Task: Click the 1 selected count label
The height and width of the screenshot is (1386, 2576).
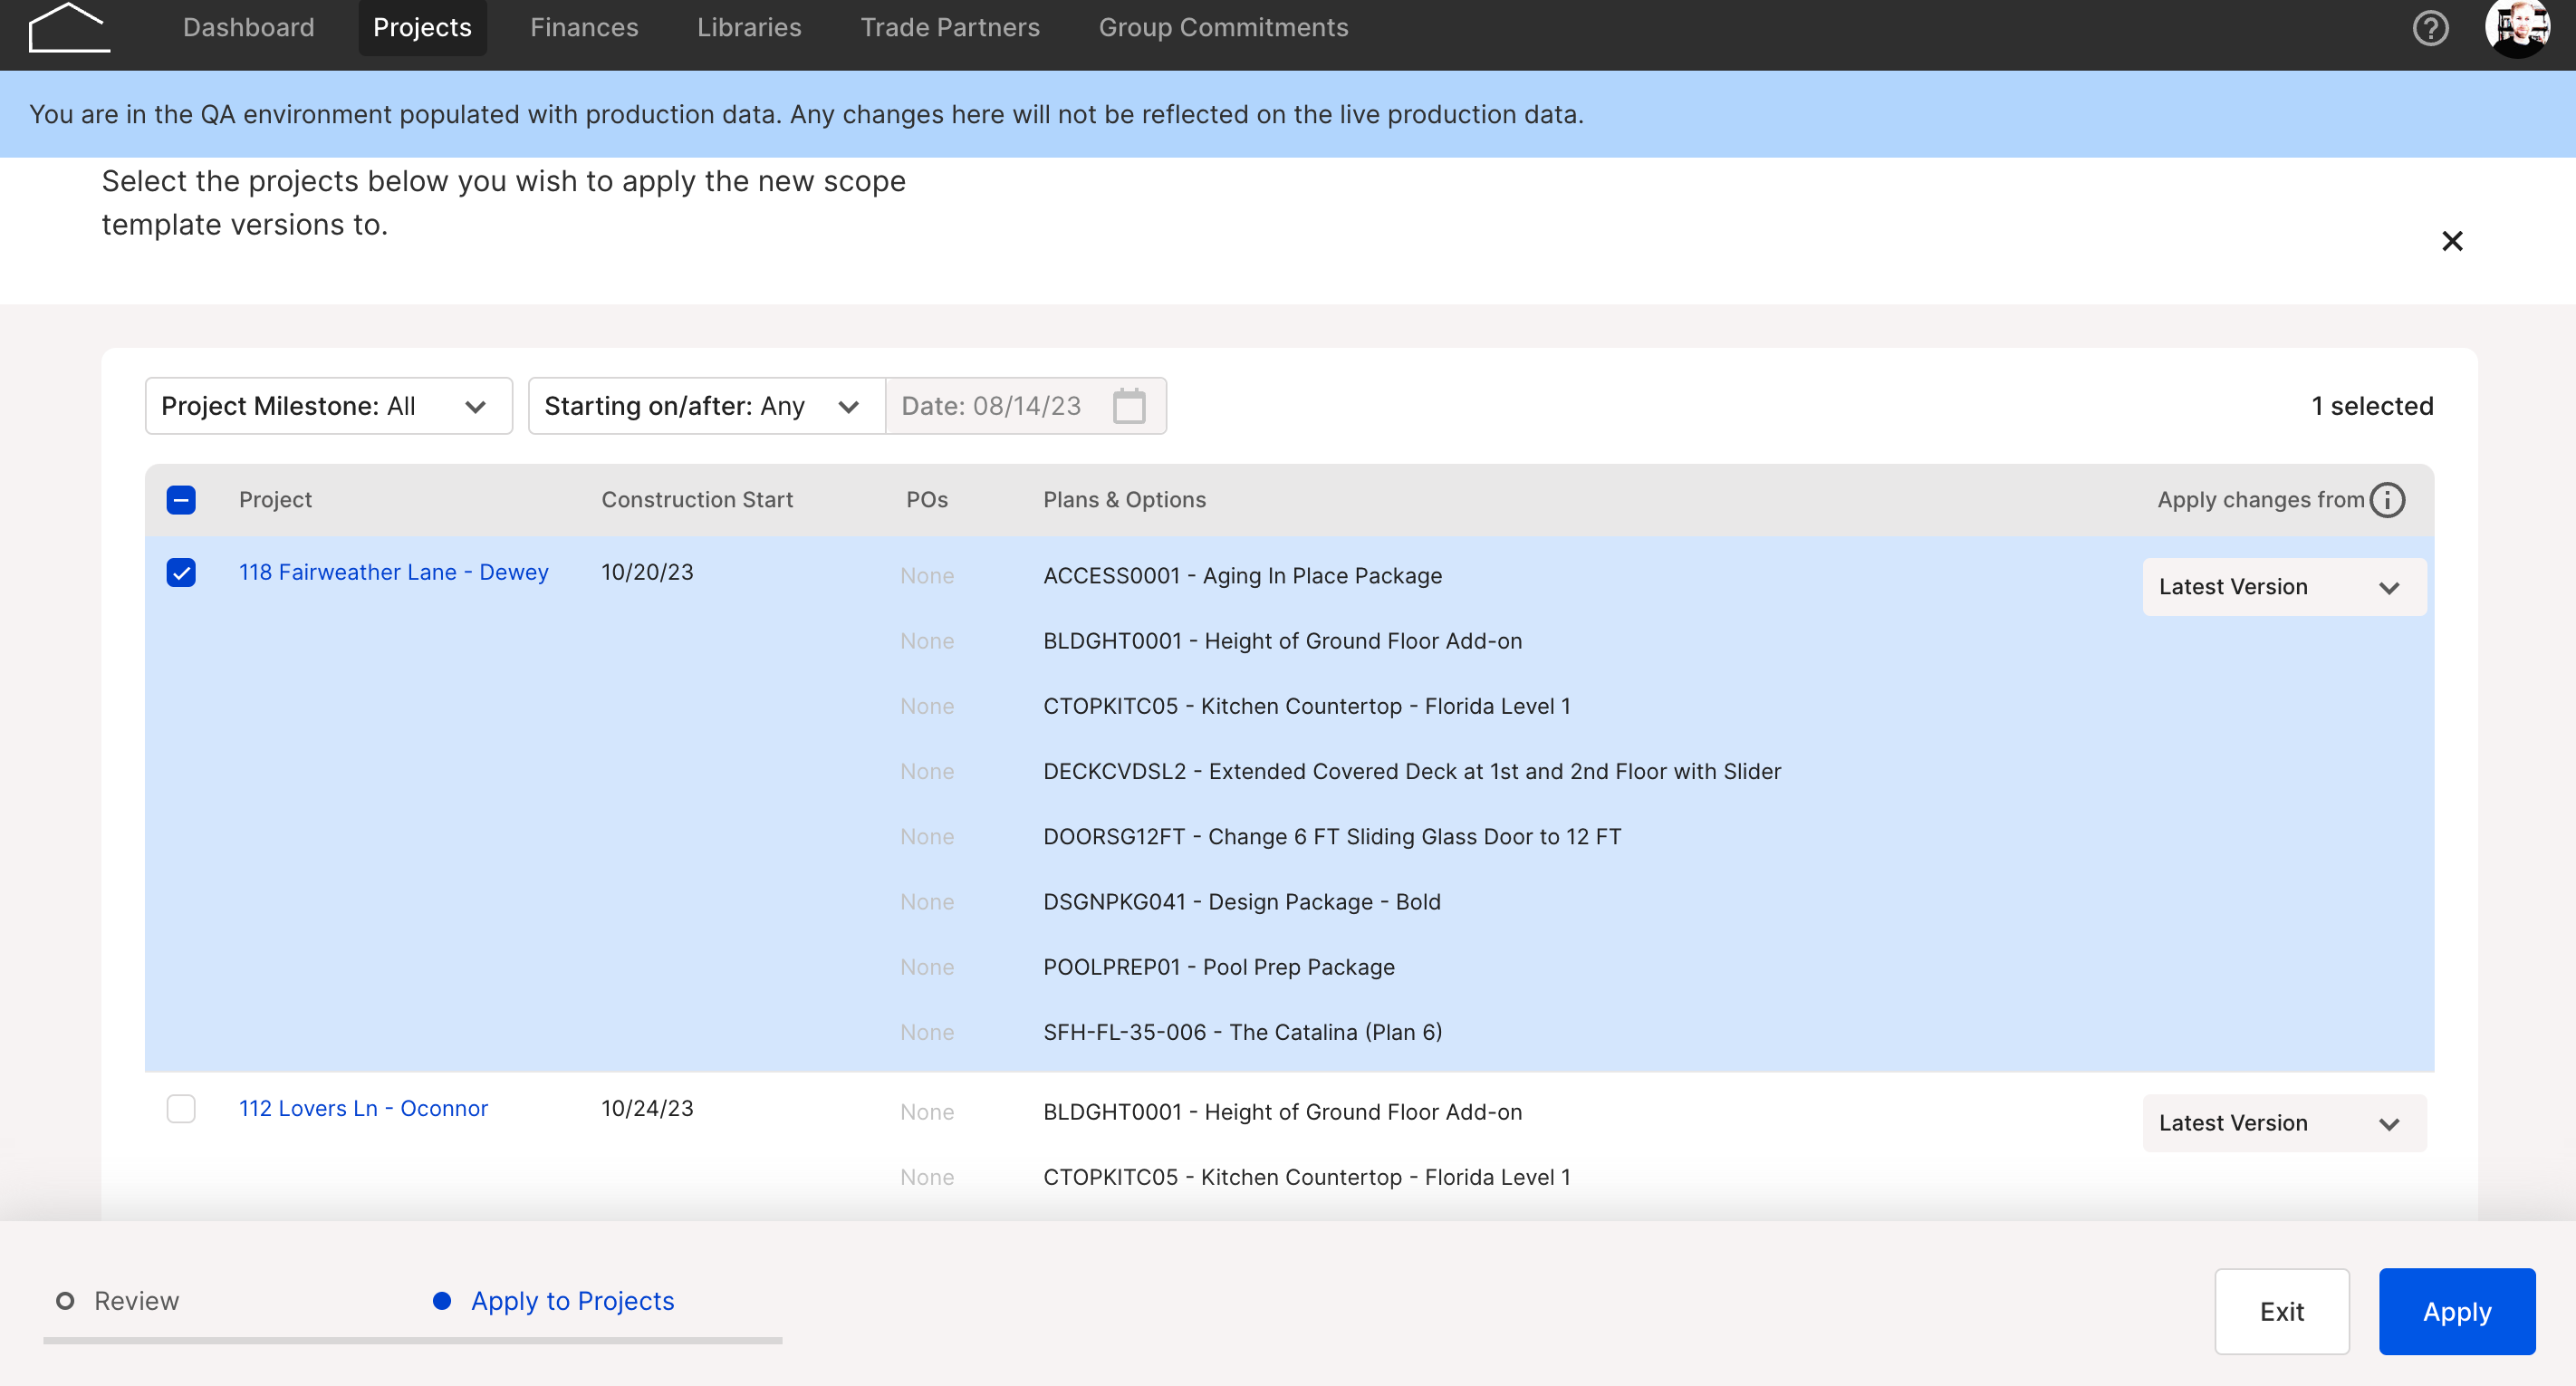Action: tap(2372, 406)
